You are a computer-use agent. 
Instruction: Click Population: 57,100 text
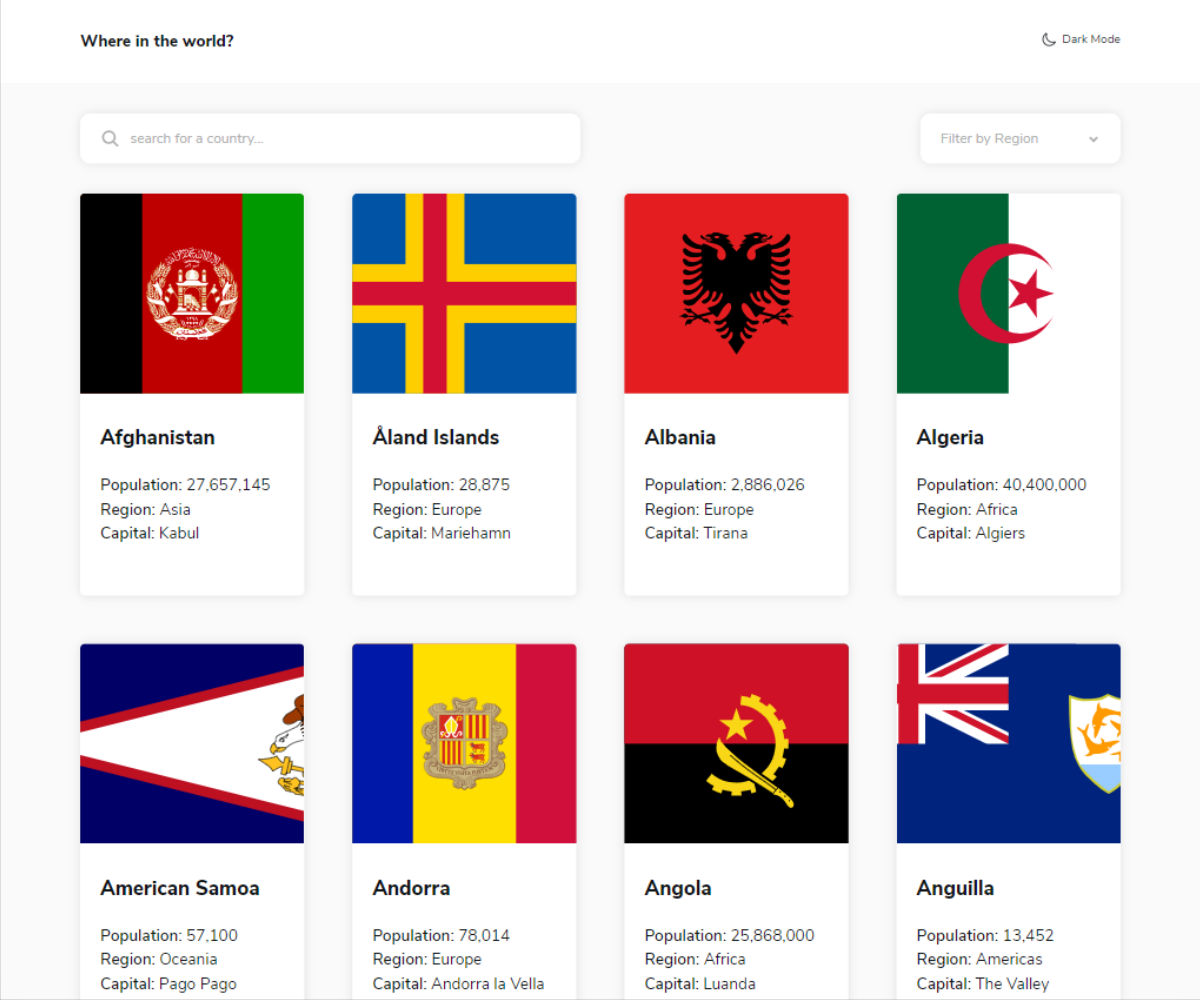point(169,936)
